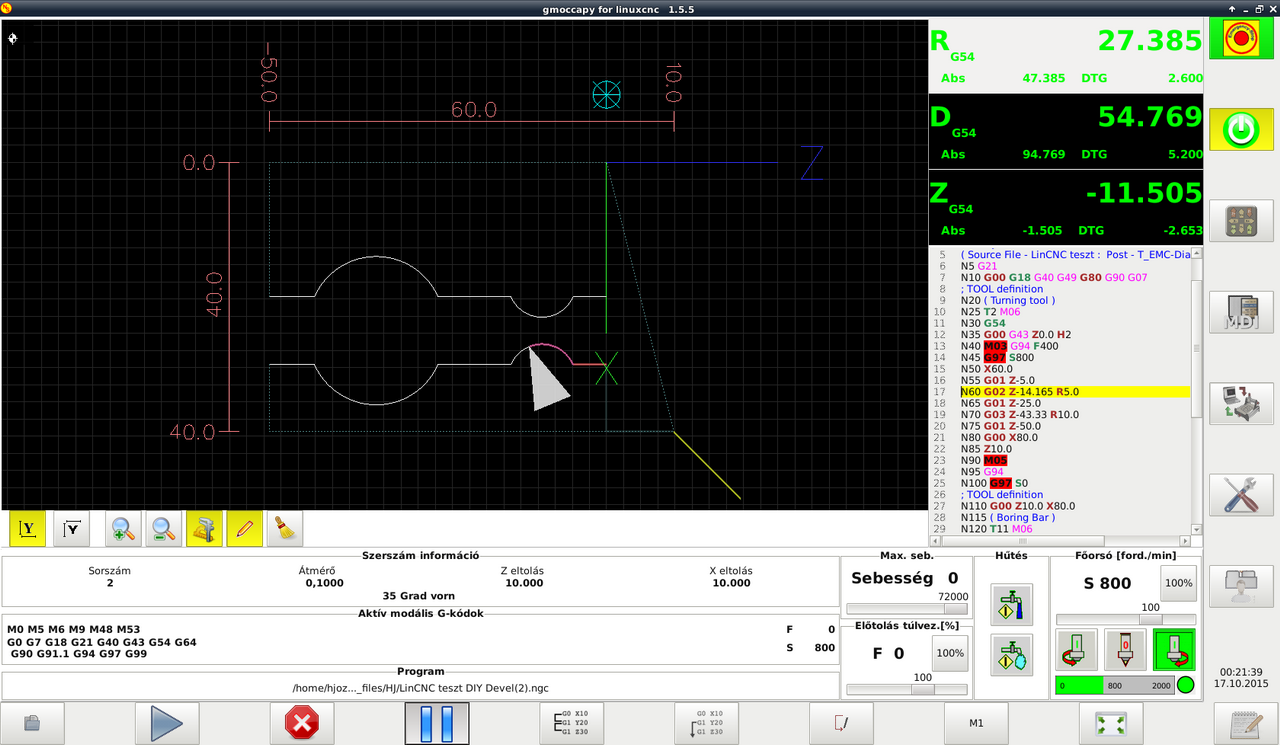Stop the spindle with the middle button
The height and width of the screenshot is (745, 1280).
point(1125,650)
